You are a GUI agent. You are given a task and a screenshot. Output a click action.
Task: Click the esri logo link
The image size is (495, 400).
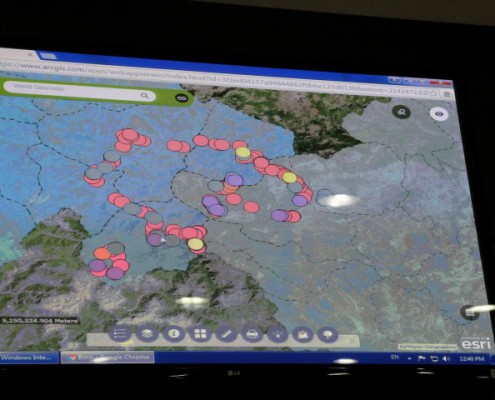(476, 343)
